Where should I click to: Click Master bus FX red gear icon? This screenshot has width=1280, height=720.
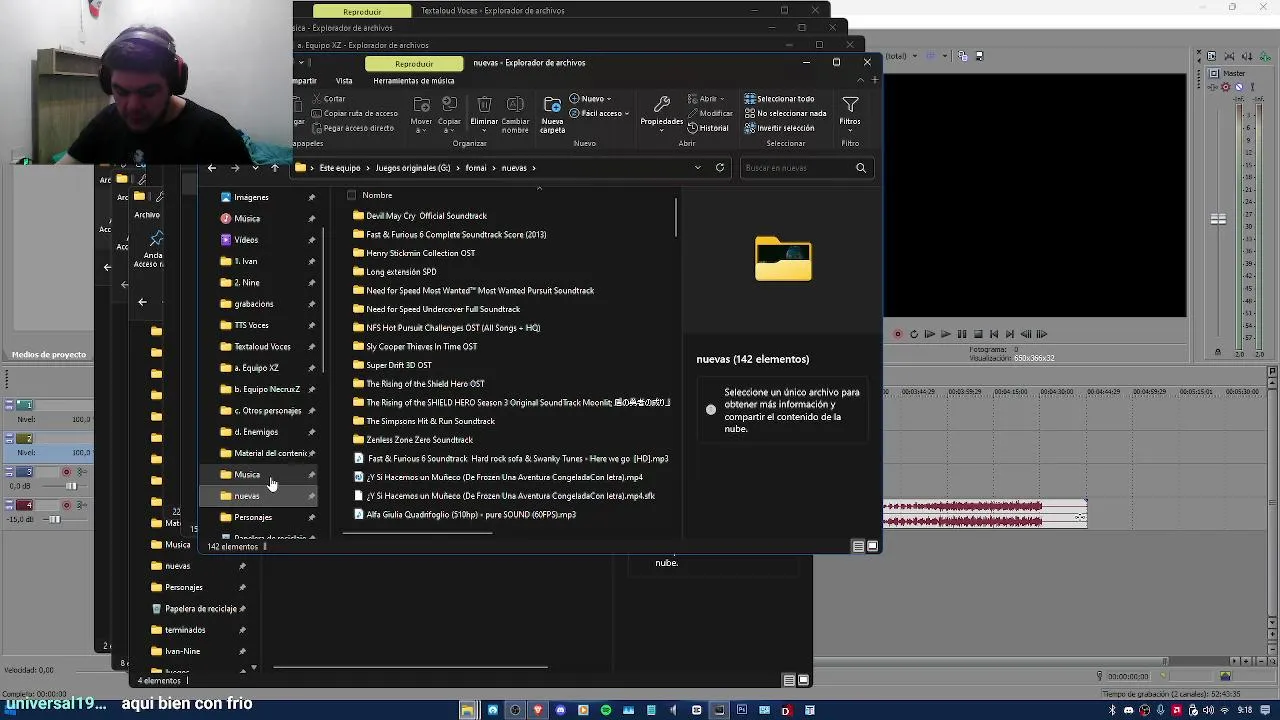[1226, 87]
